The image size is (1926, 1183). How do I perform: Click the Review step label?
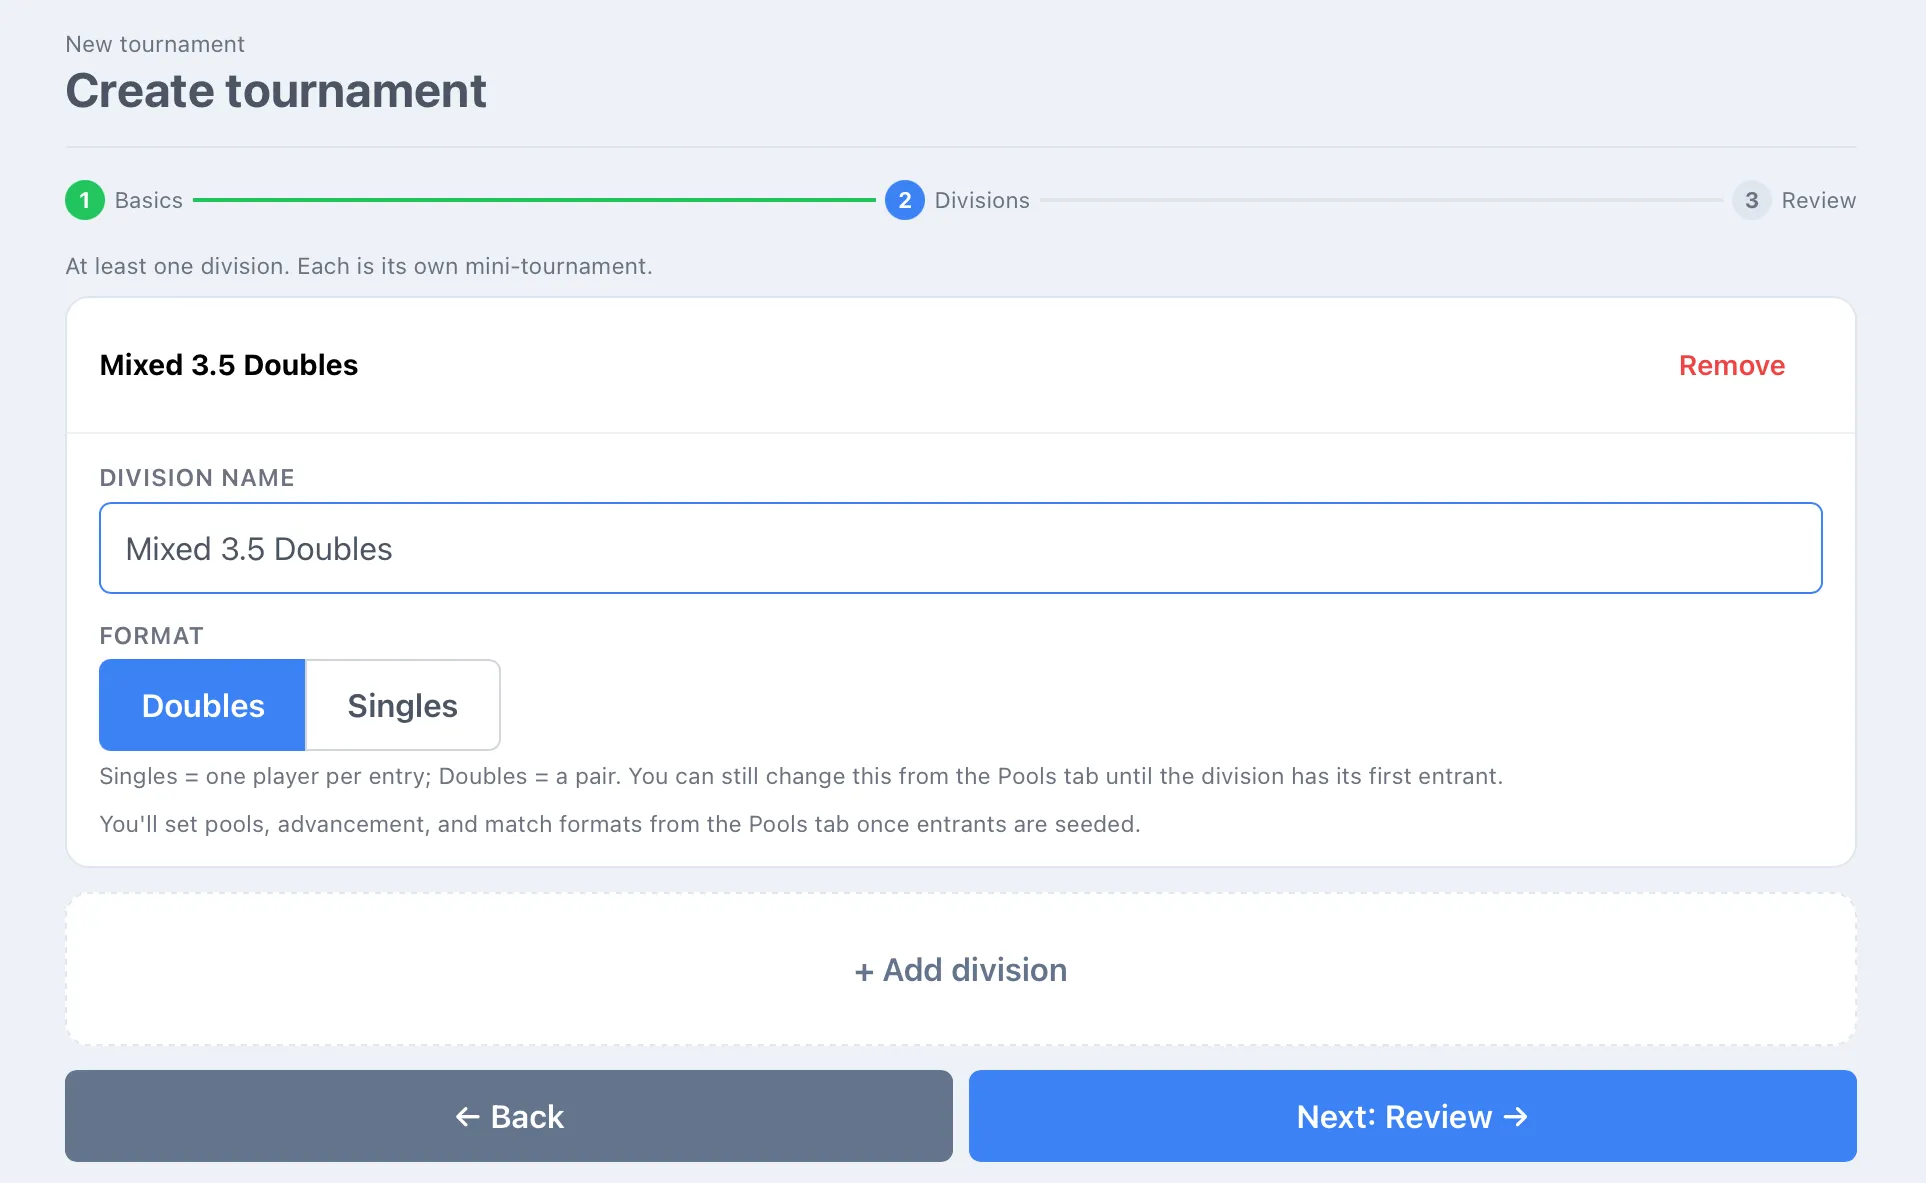point(1818,200)
